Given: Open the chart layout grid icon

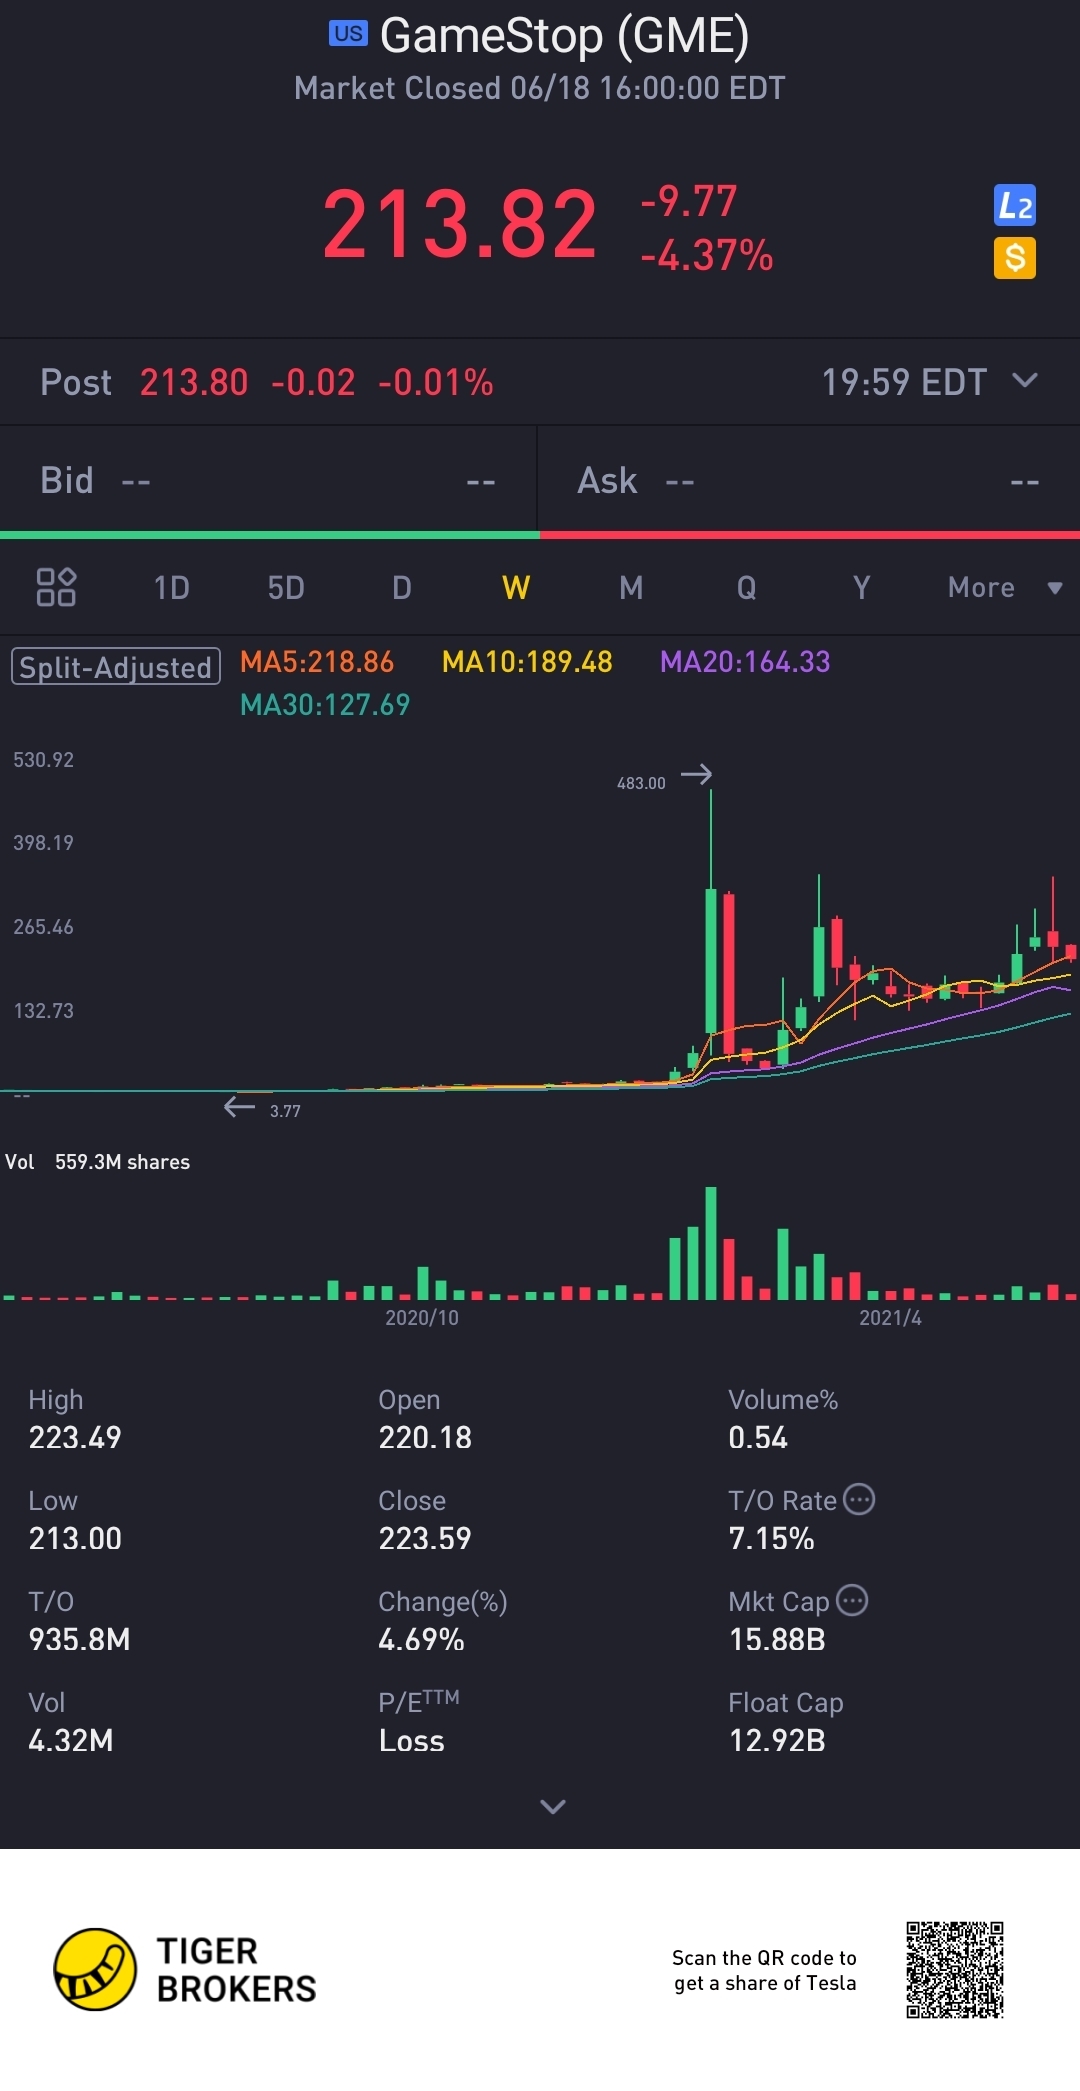Looking at the screenshot, I should 56,587.
